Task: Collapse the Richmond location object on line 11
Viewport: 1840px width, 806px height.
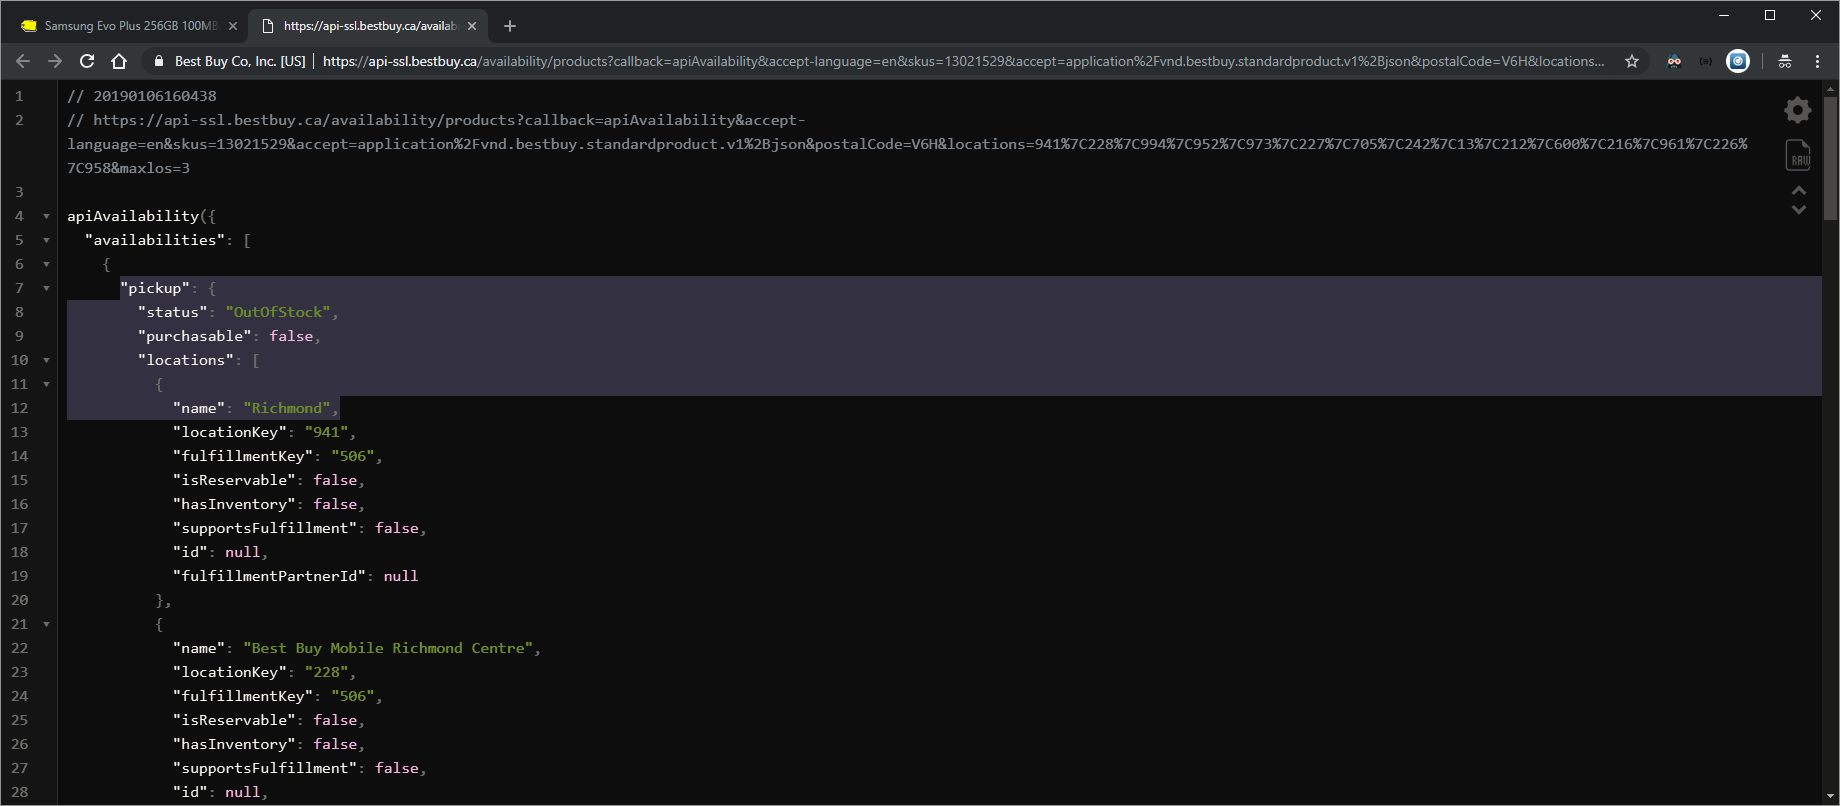Action: coord(46,384)
